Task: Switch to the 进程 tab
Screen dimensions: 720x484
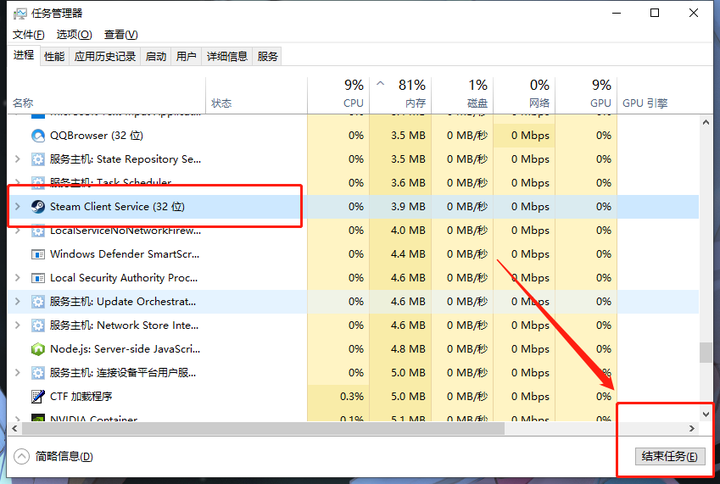Action: [x=24, y=56]
